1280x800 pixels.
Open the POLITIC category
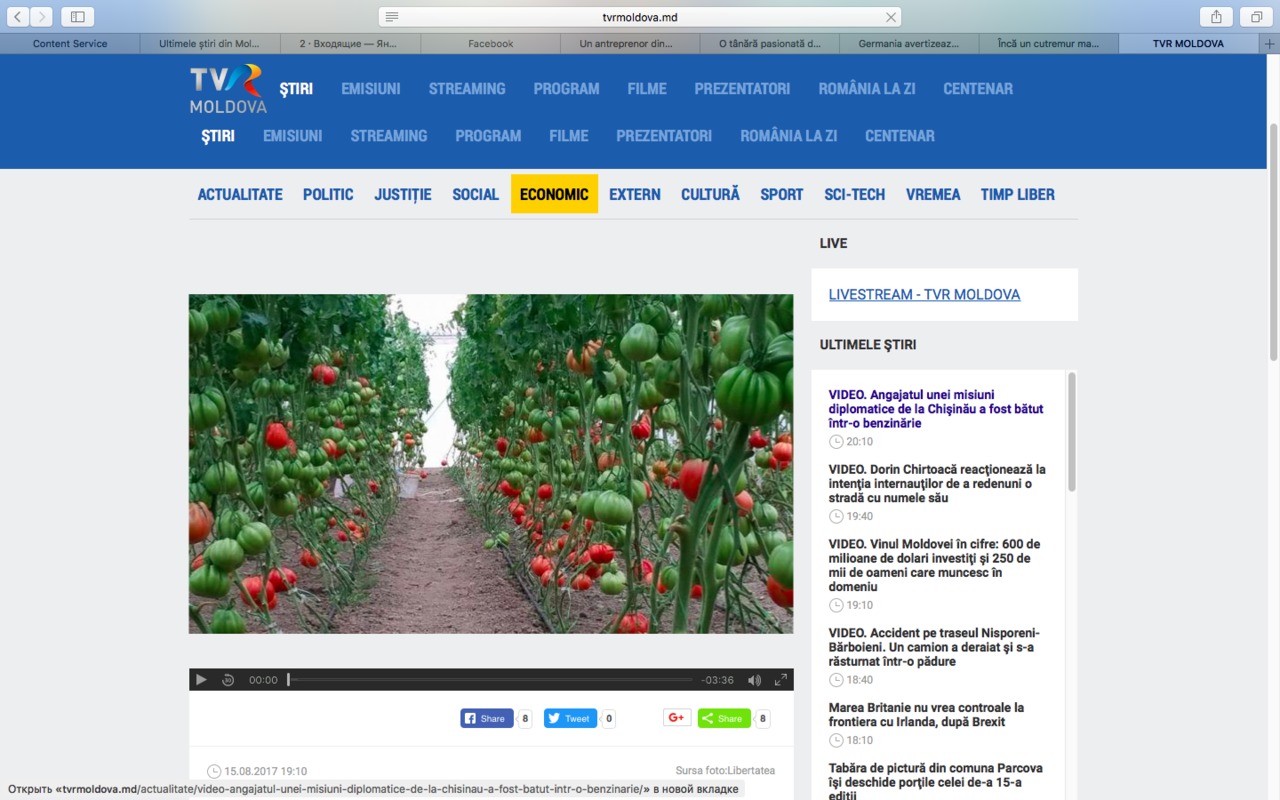(x=328, y=194)
